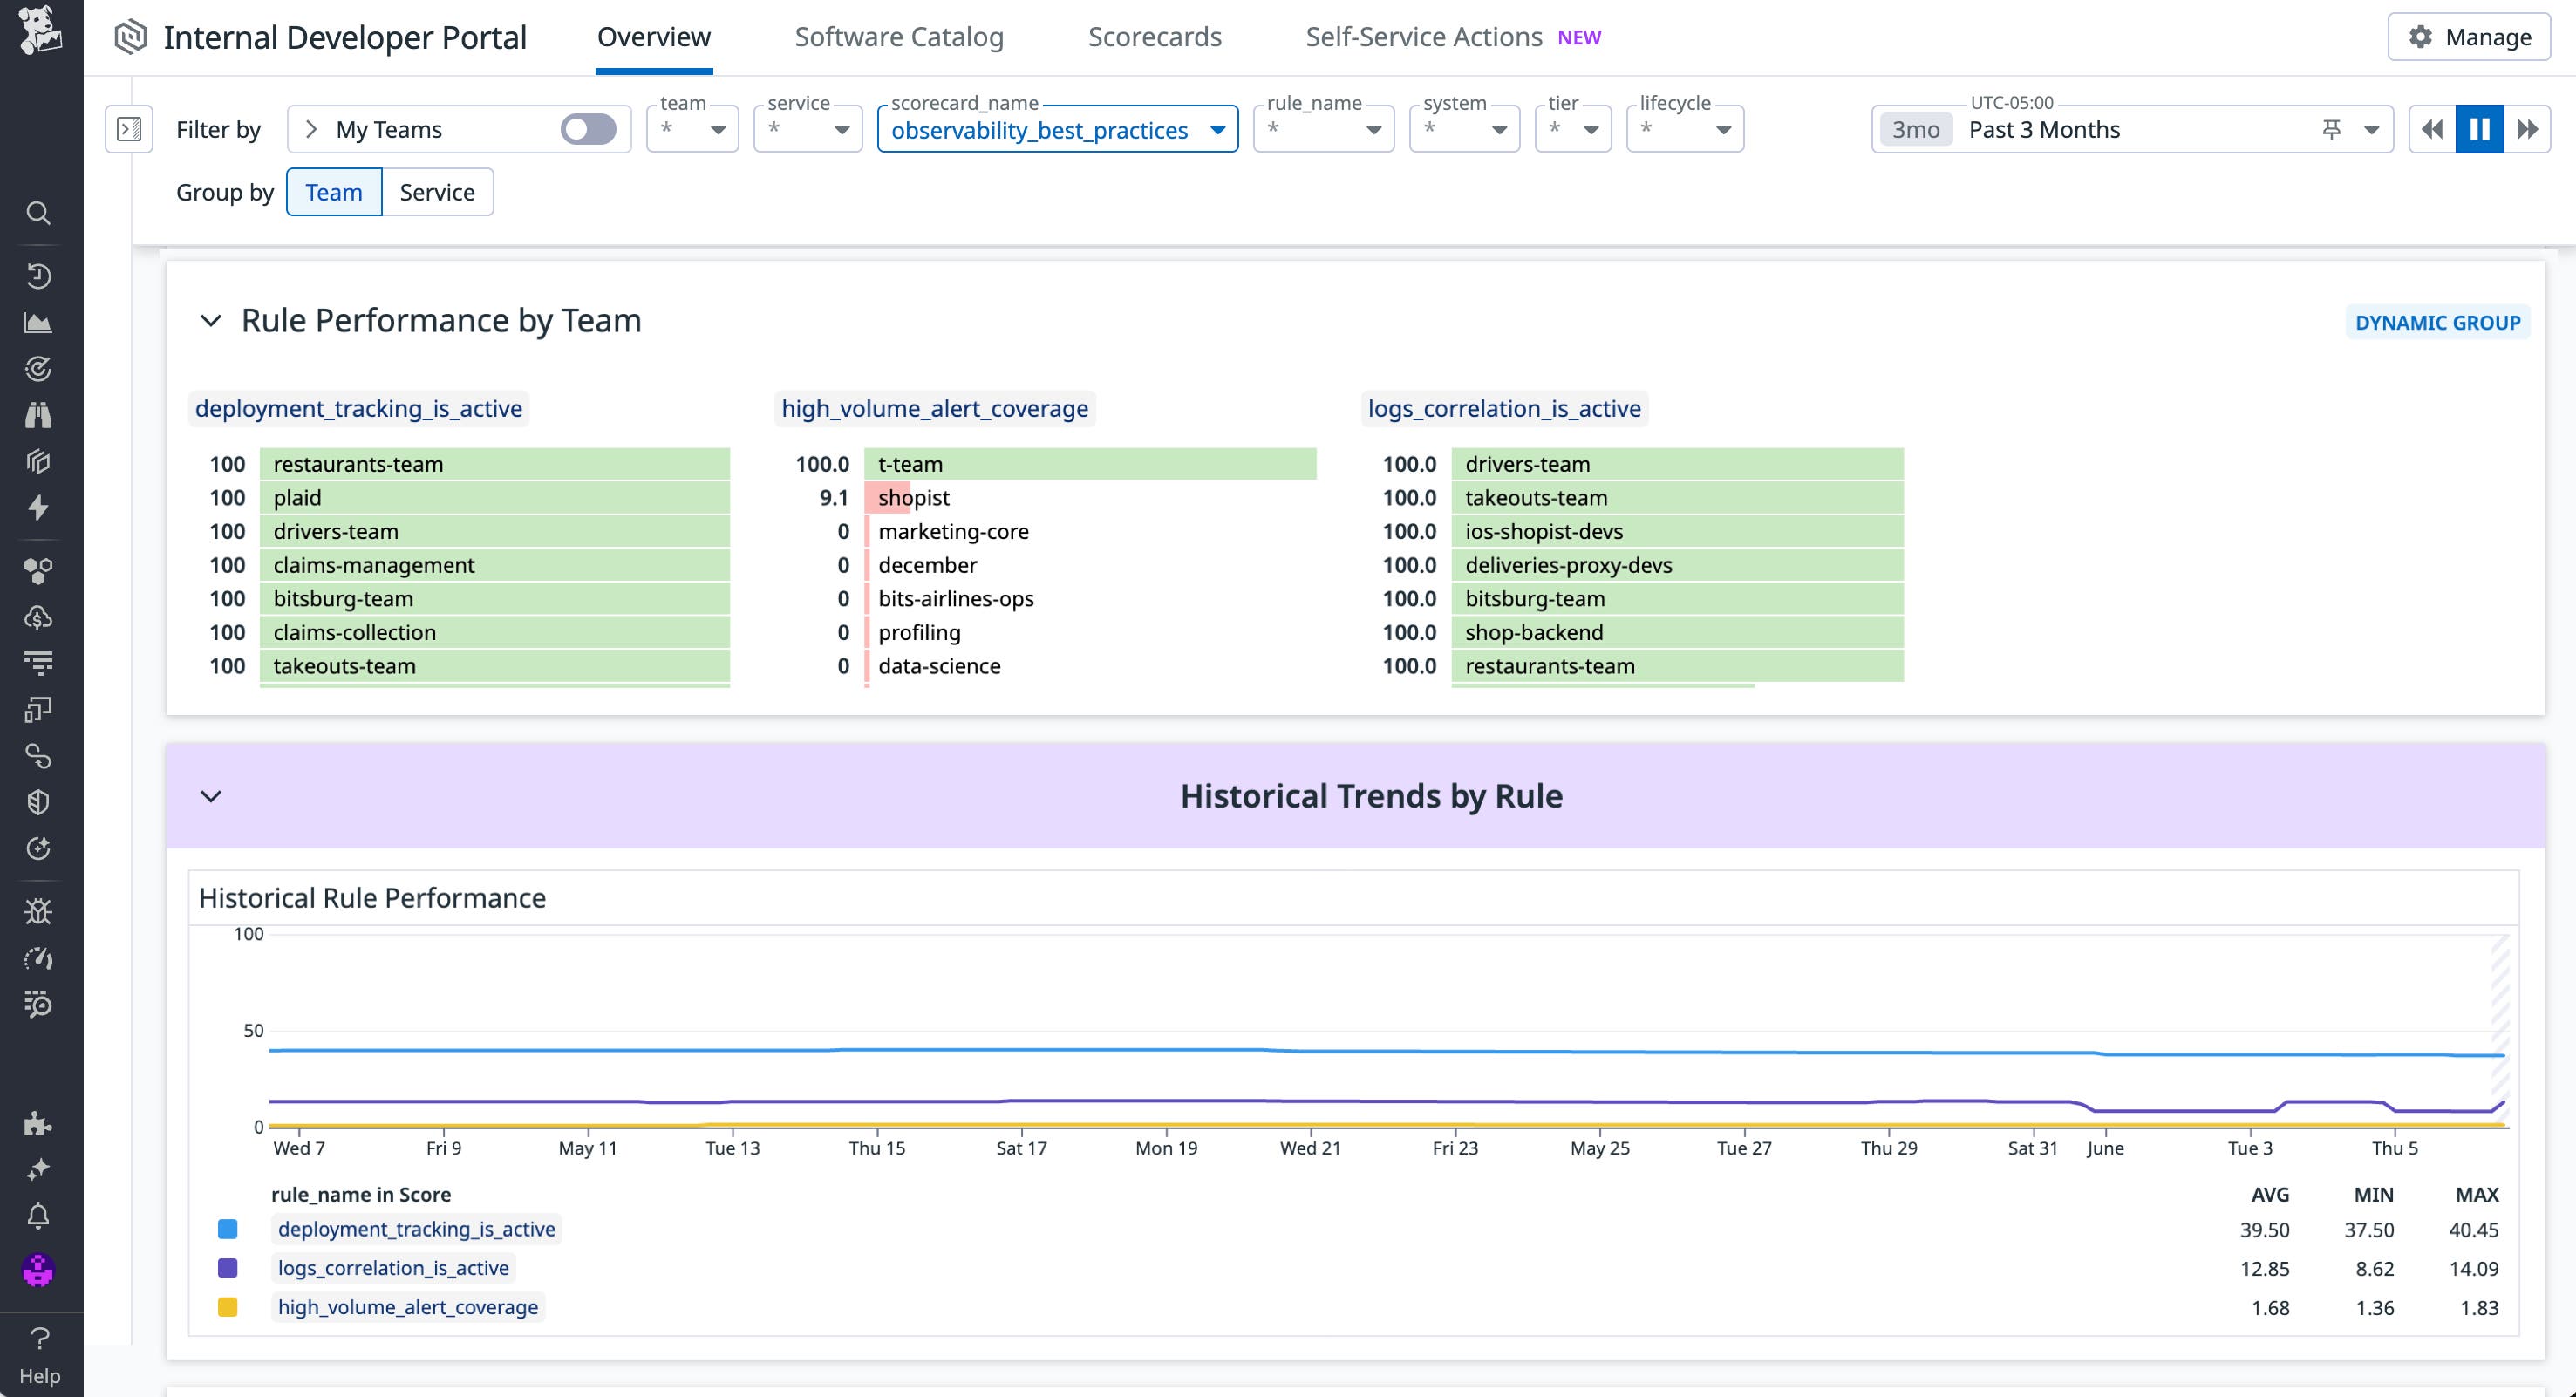Select the Security shield icon
2576x1397 pixels.
38,801
